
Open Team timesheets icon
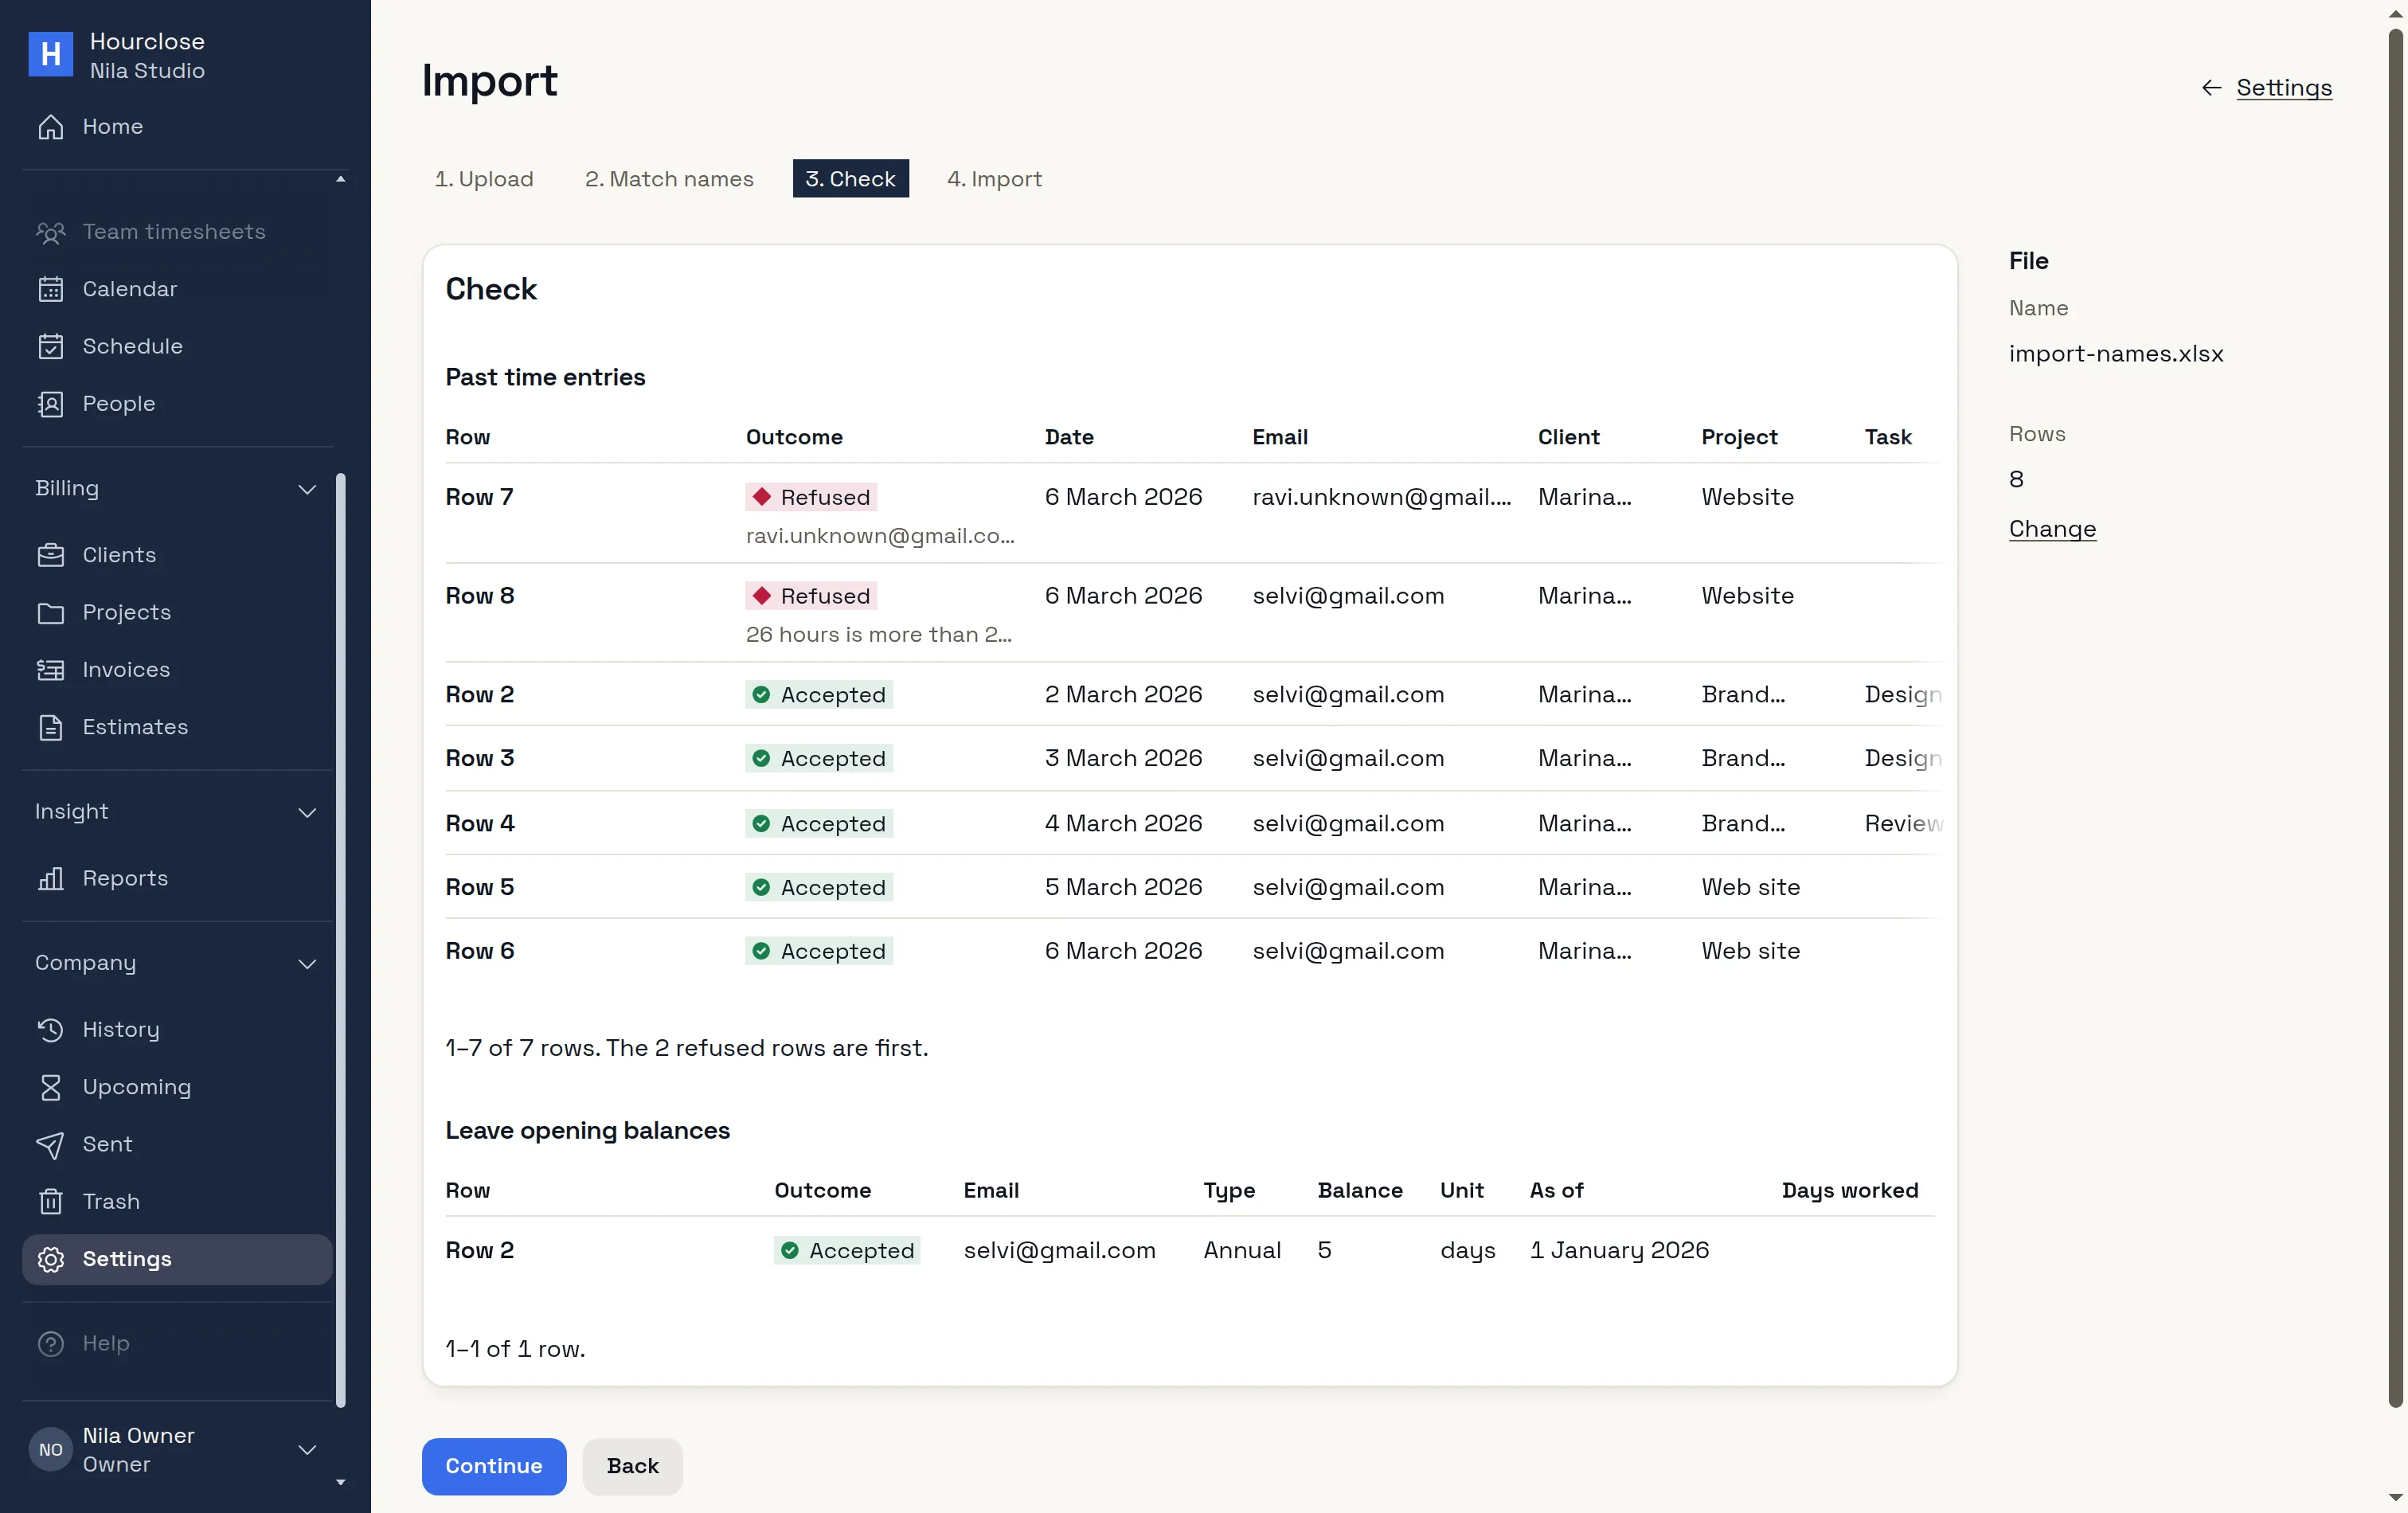[50, 232]
